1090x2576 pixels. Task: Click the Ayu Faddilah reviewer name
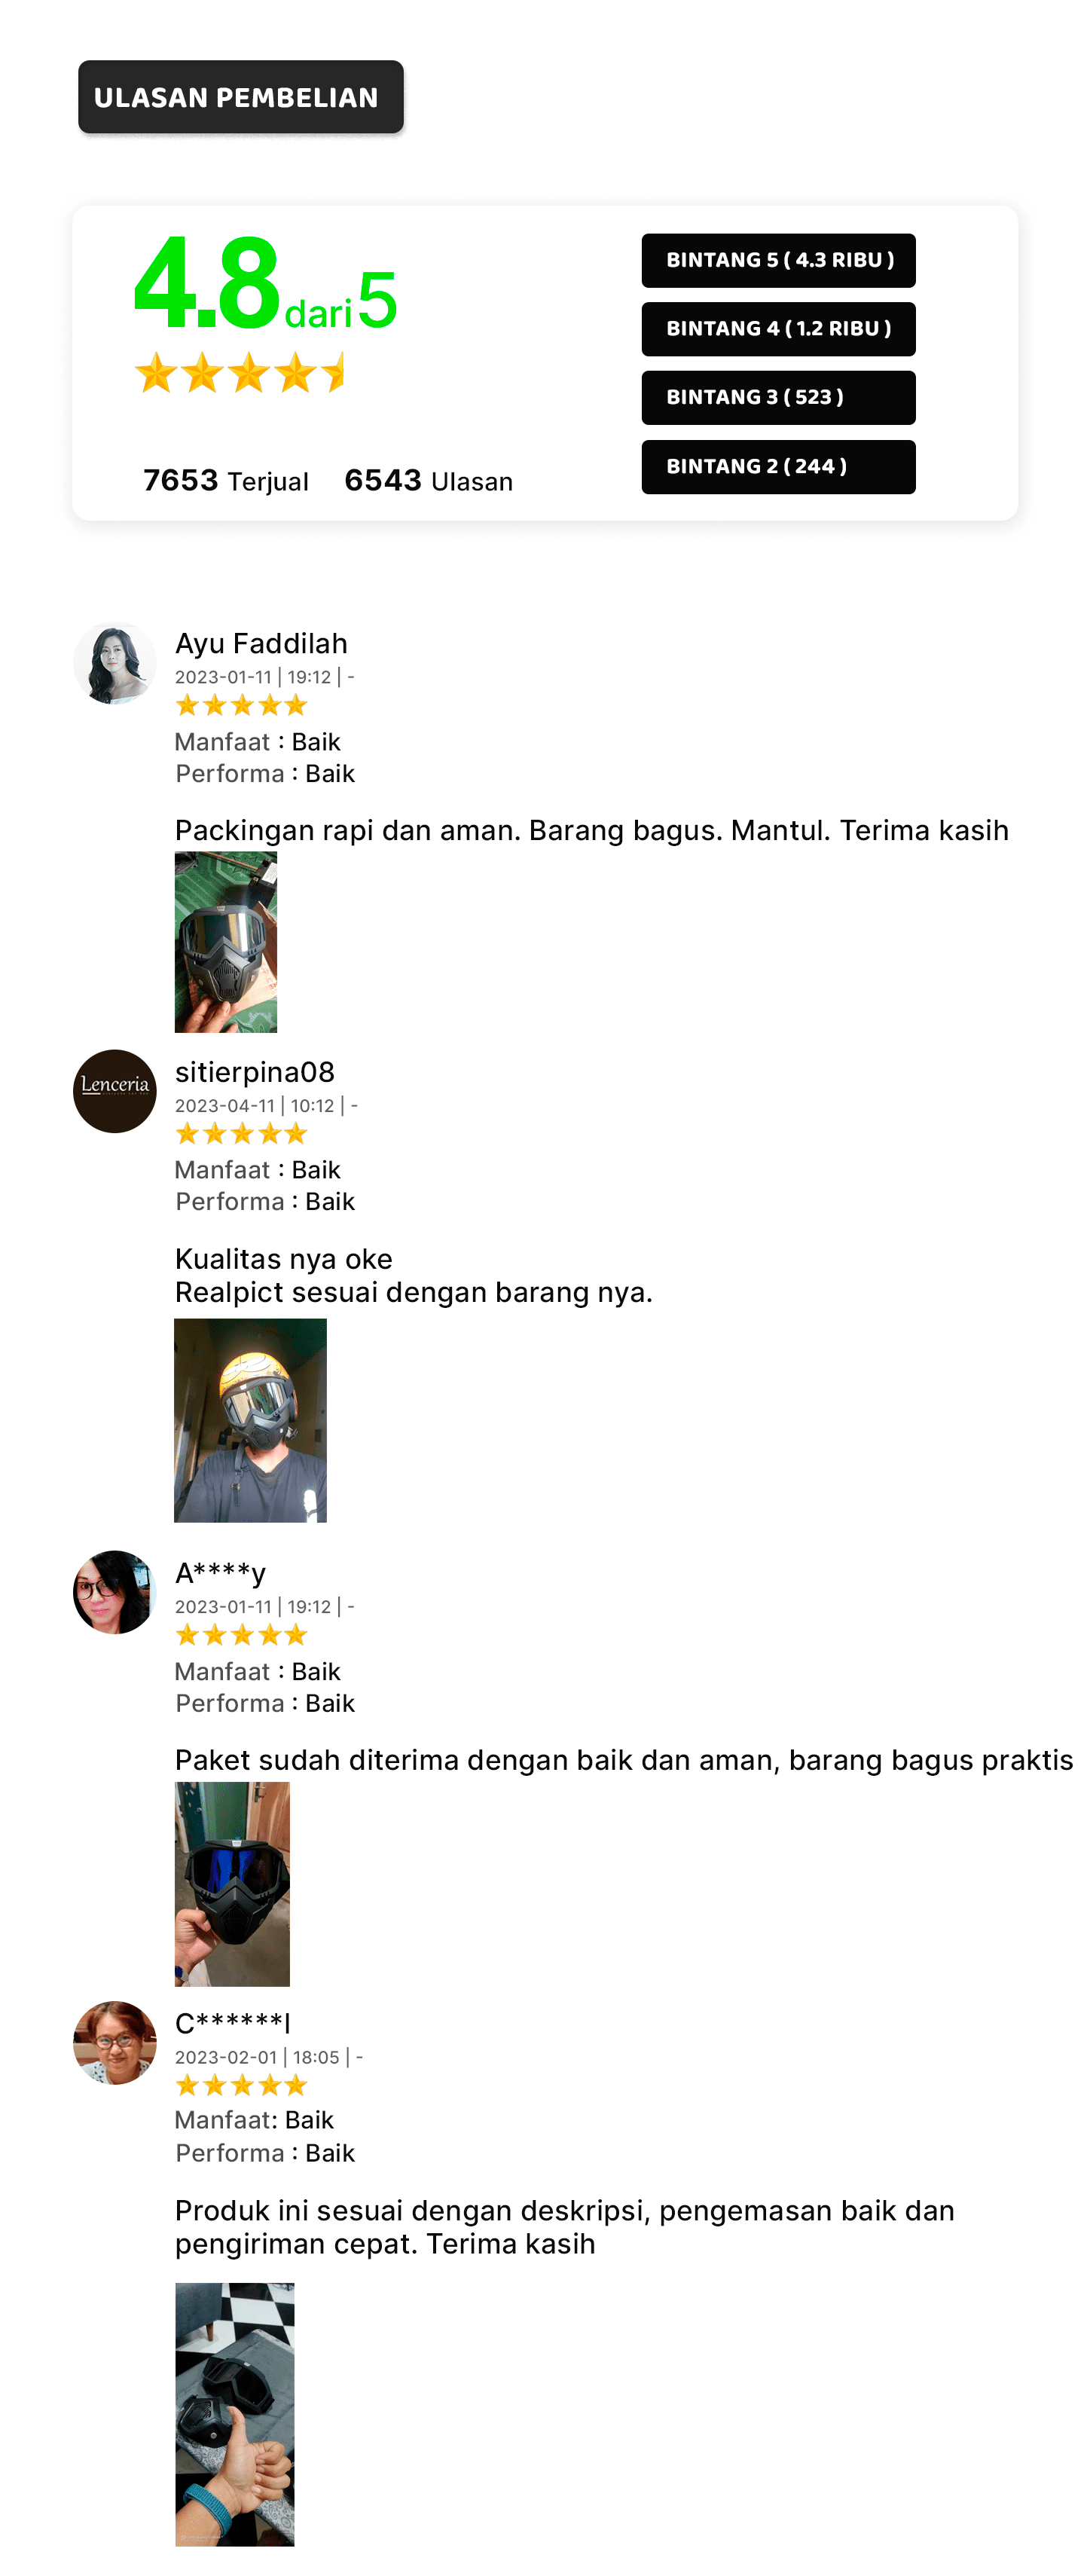coord(261,644)
